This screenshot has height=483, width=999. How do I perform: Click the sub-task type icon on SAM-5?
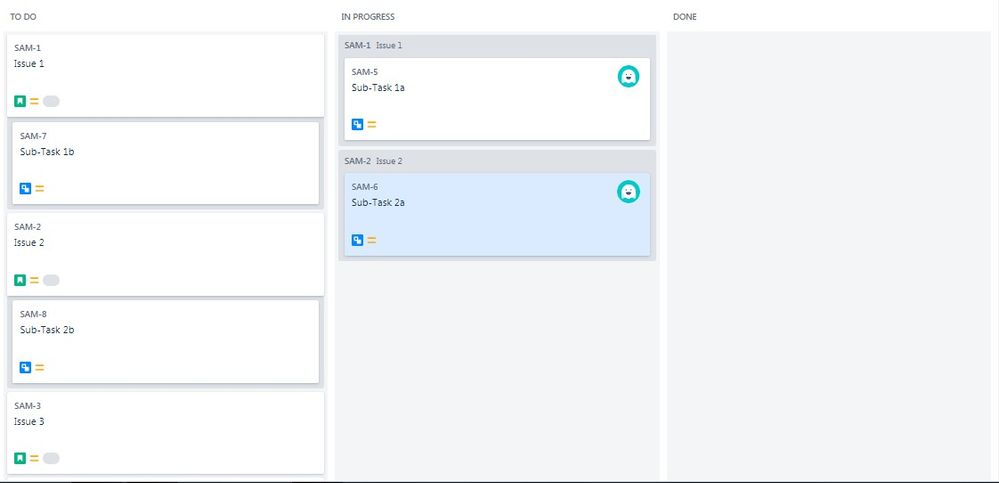point(357,125)
